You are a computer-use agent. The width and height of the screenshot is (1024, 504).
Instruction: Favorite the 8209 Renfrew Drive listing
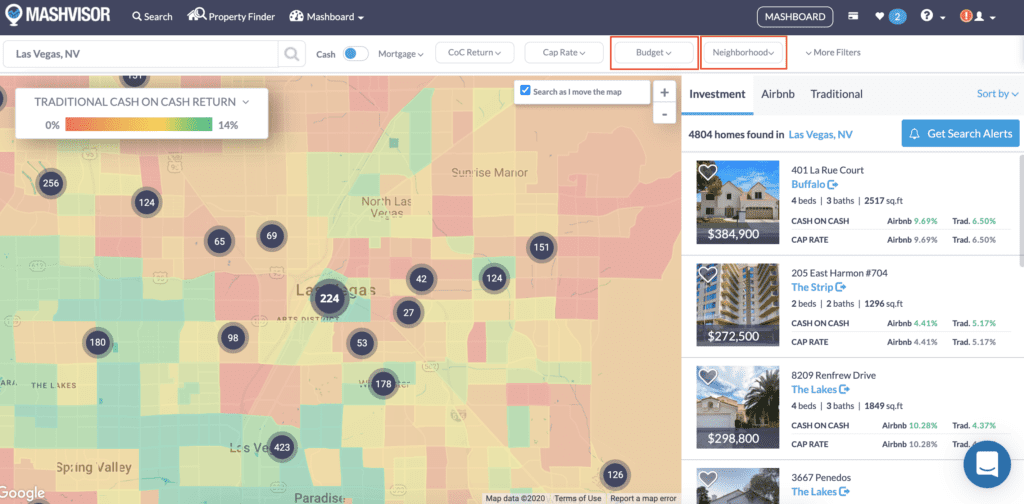coord(708,377)
